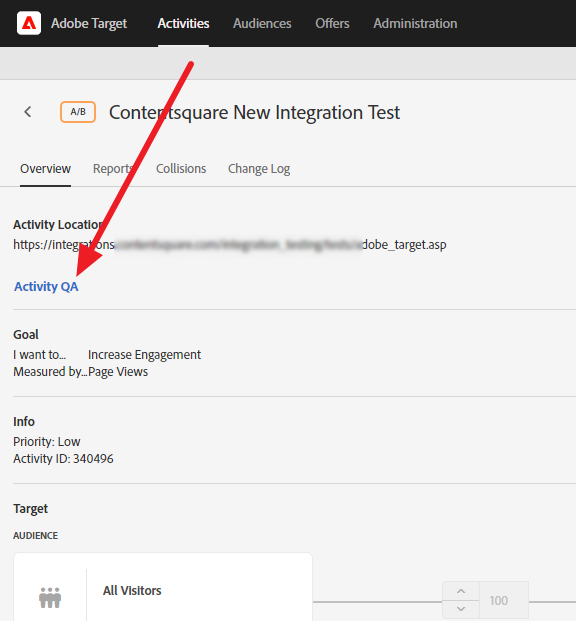
Task: Open the Activities menu
Action: 183,23
